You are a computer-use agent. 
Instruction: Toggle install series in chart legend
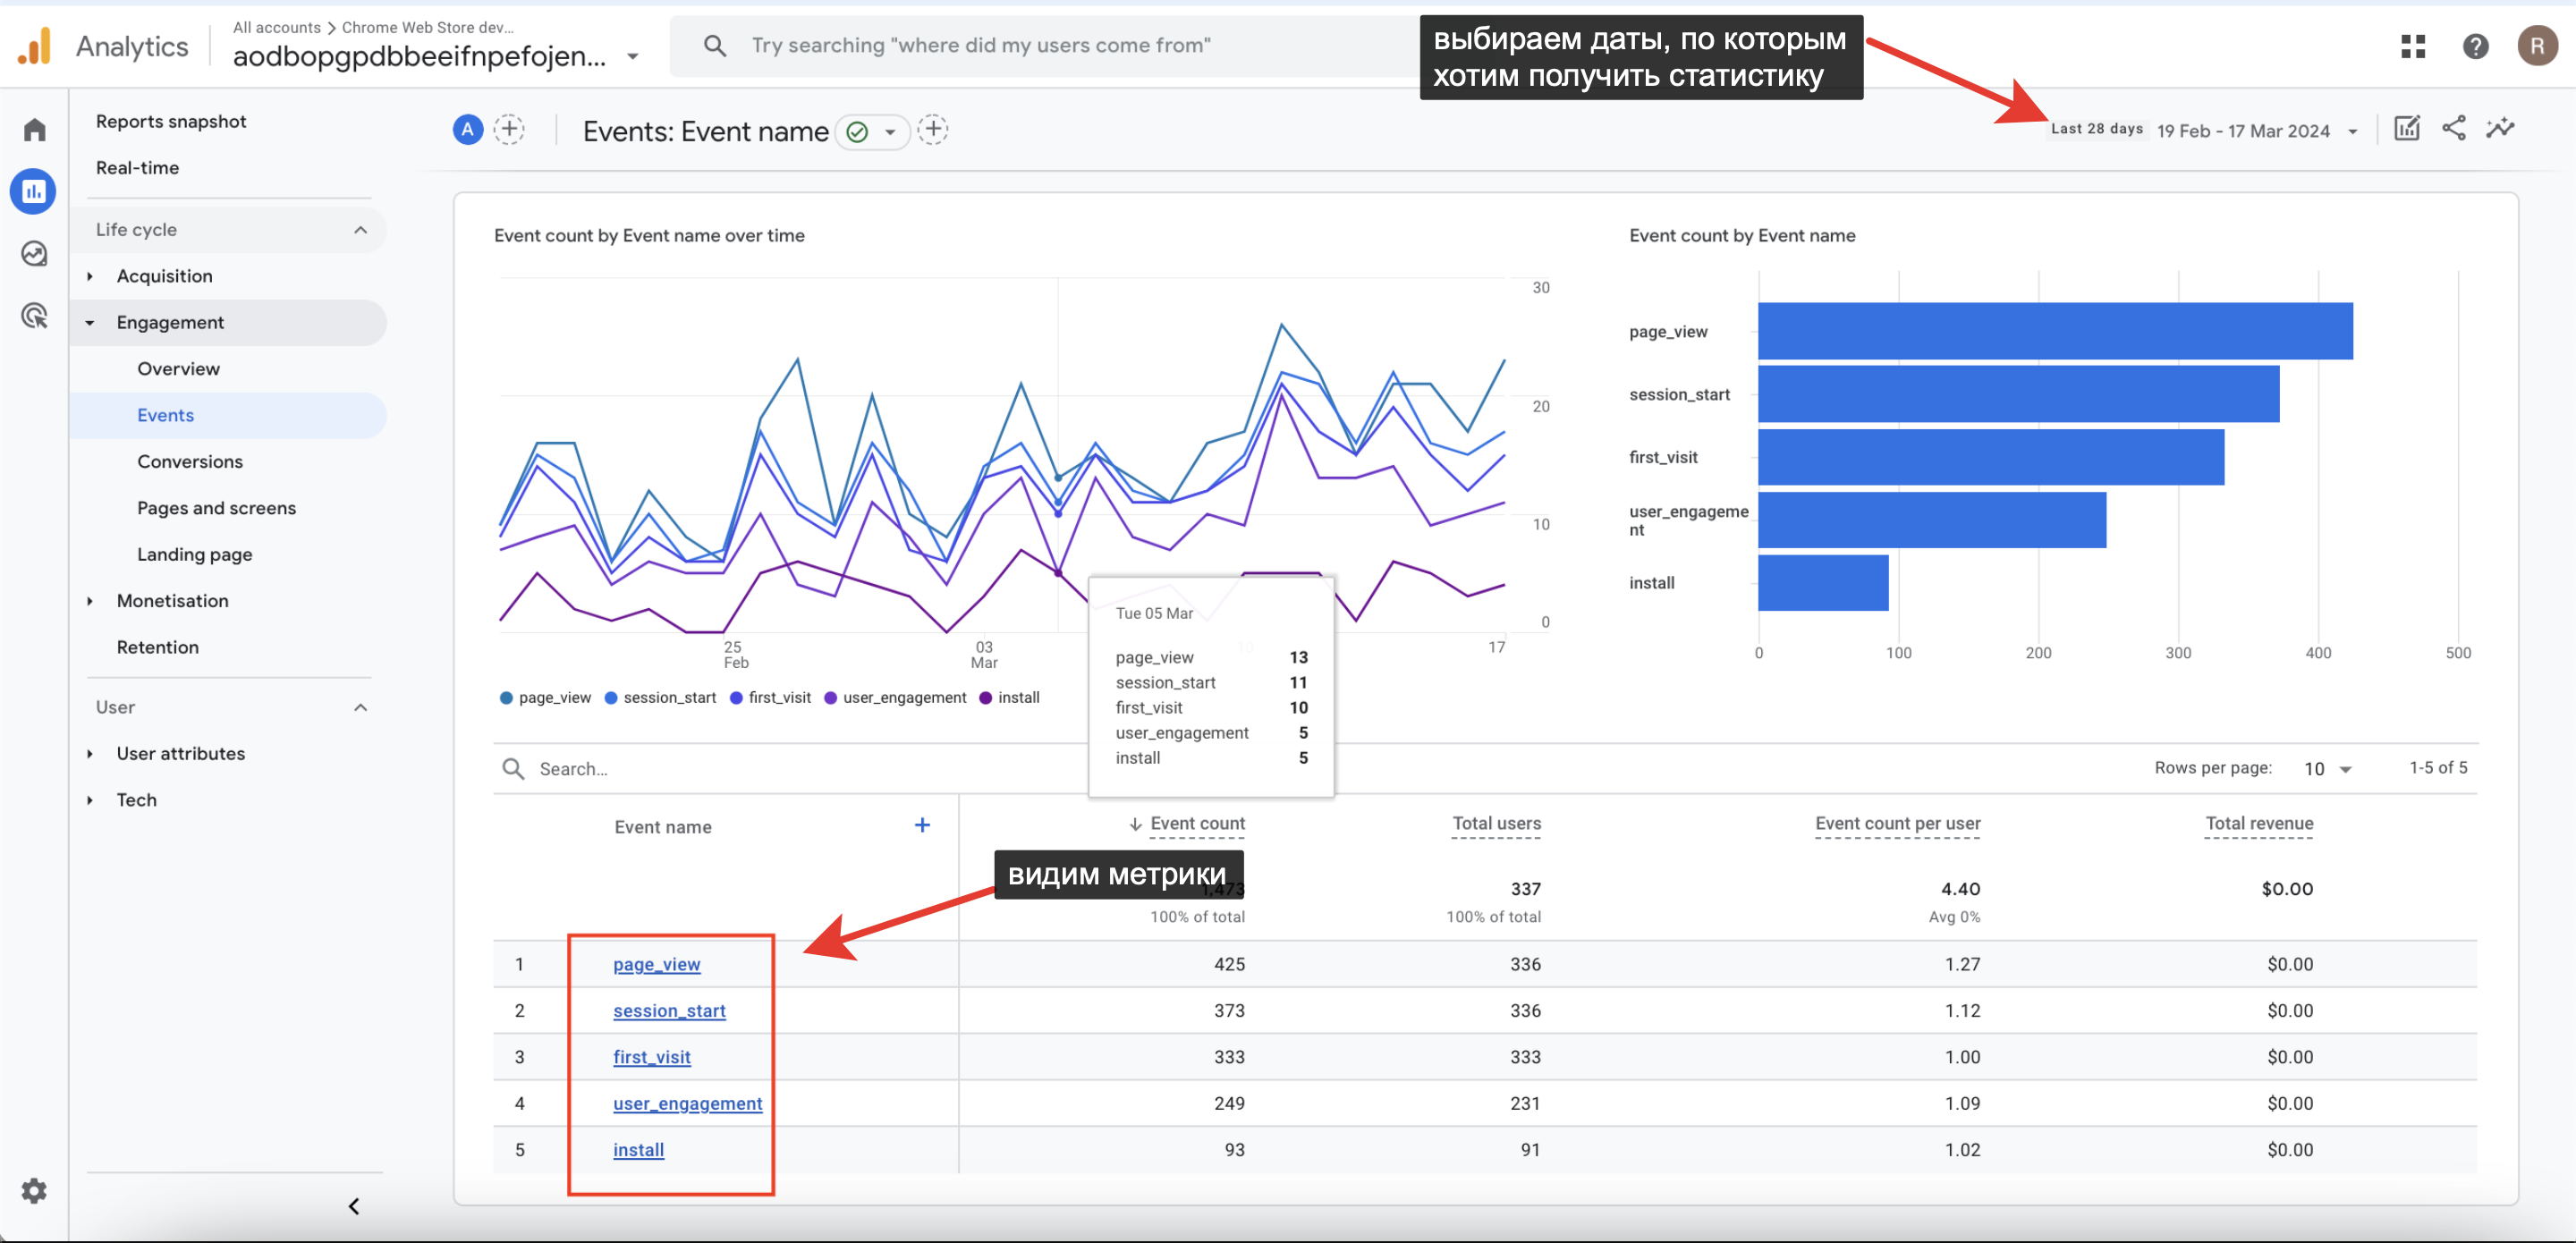(1010, 698)
